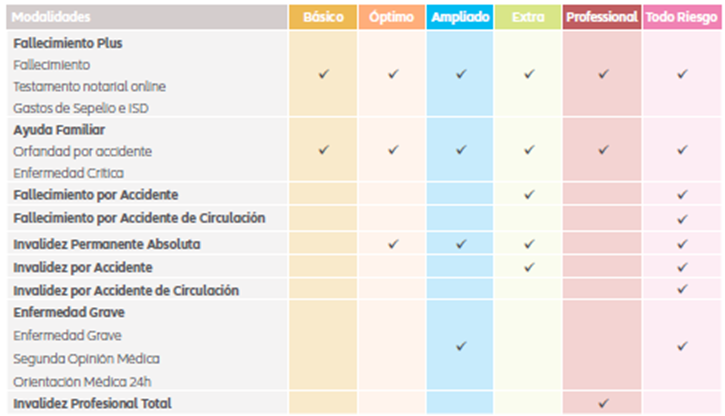Viewport: 725px width, 416px height.
Task: Click Ampliado checkmark for Enfermedad Grave
Action: [460, 346]
